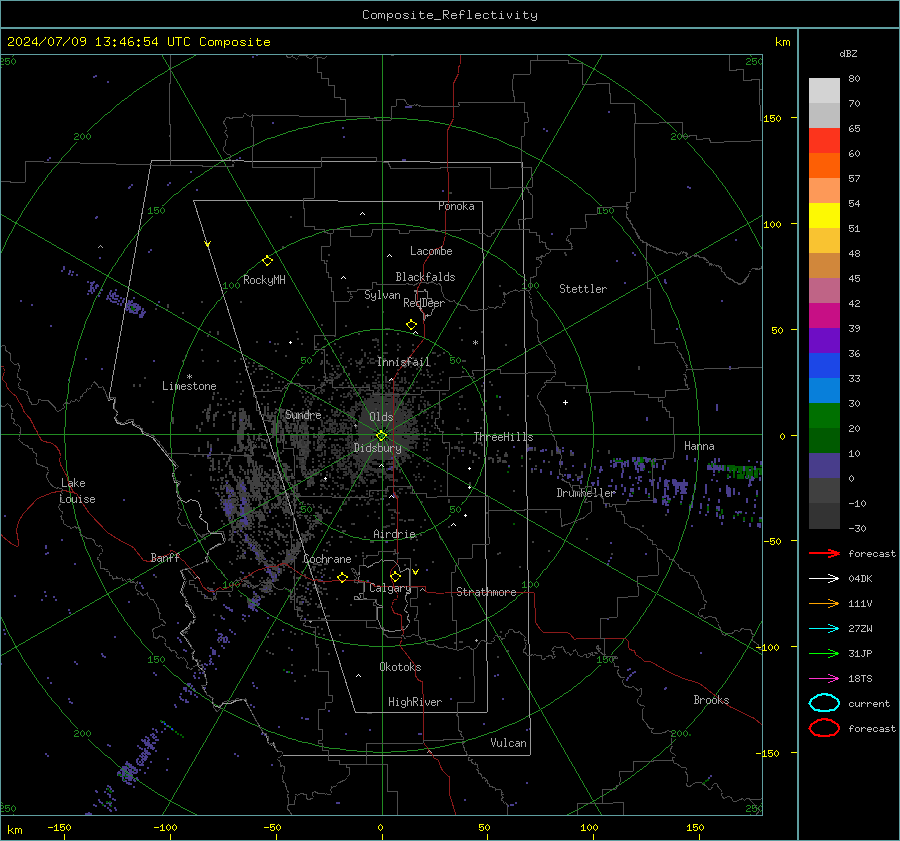Click the white plus marker west of Hanna

(565, 402)
